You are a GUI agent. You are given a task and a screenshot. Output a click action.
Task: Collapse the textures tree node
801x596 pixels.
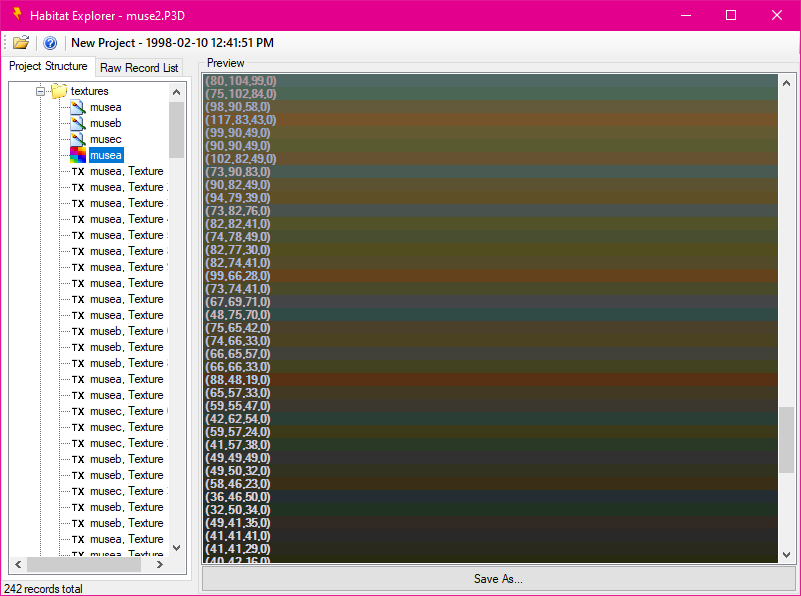click(40, 91)
